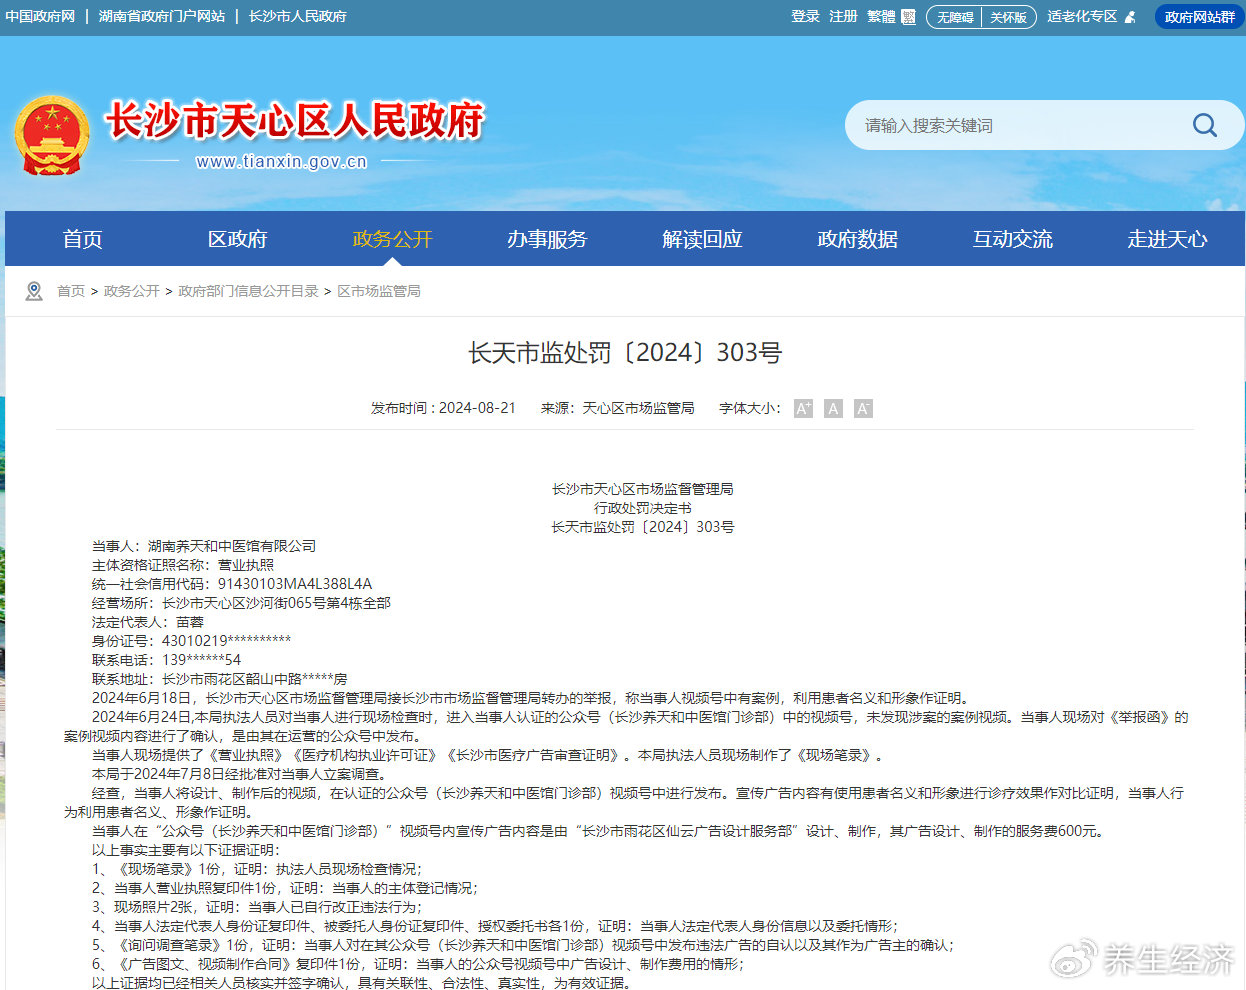Click the breadcrumb location pin icon

point(34,291)
